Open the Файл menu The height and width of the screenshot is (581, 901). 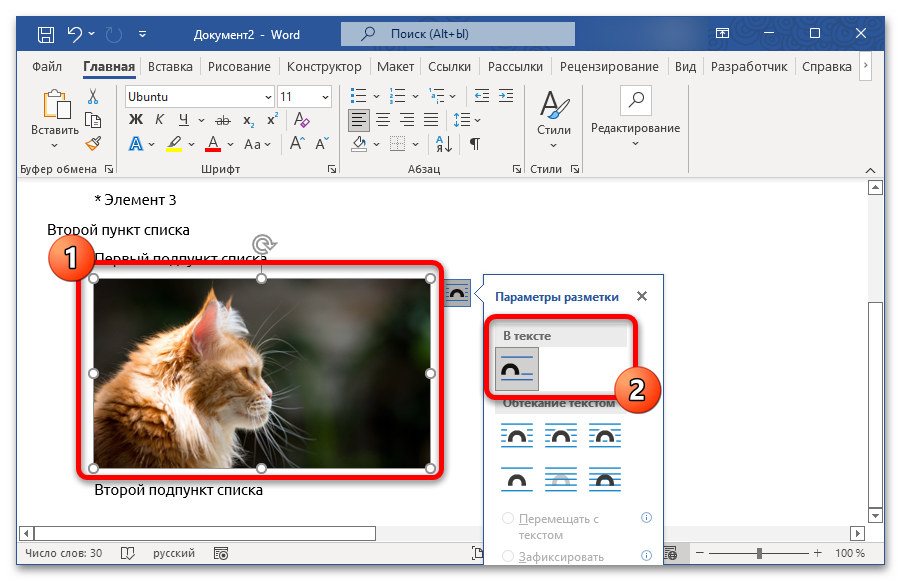tap(47, 67)
